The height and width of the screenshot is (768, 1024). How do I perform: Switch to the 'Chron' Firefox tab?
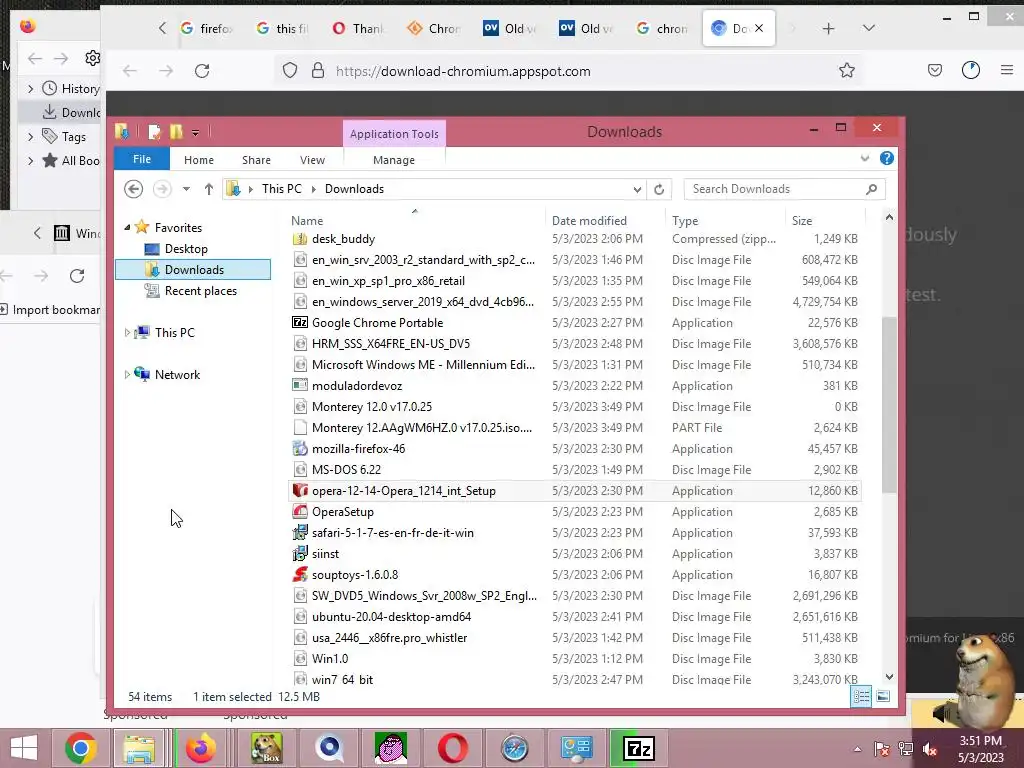[x=434, y=29]
